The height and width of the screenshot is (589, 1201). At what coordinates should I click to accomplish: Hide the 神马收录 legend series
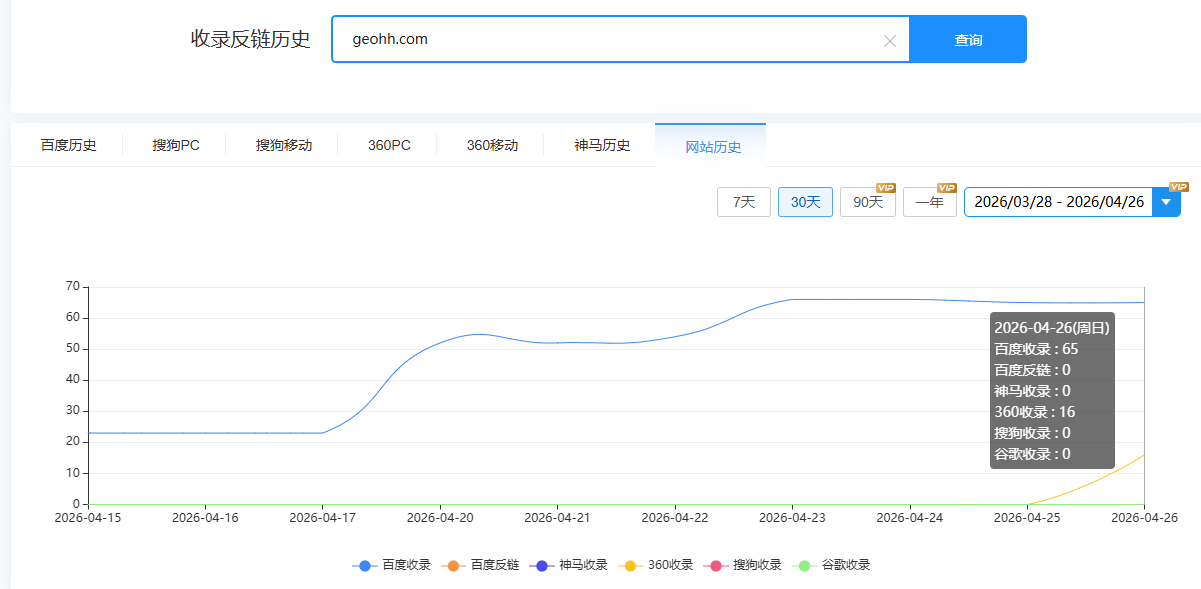[570, 565]
